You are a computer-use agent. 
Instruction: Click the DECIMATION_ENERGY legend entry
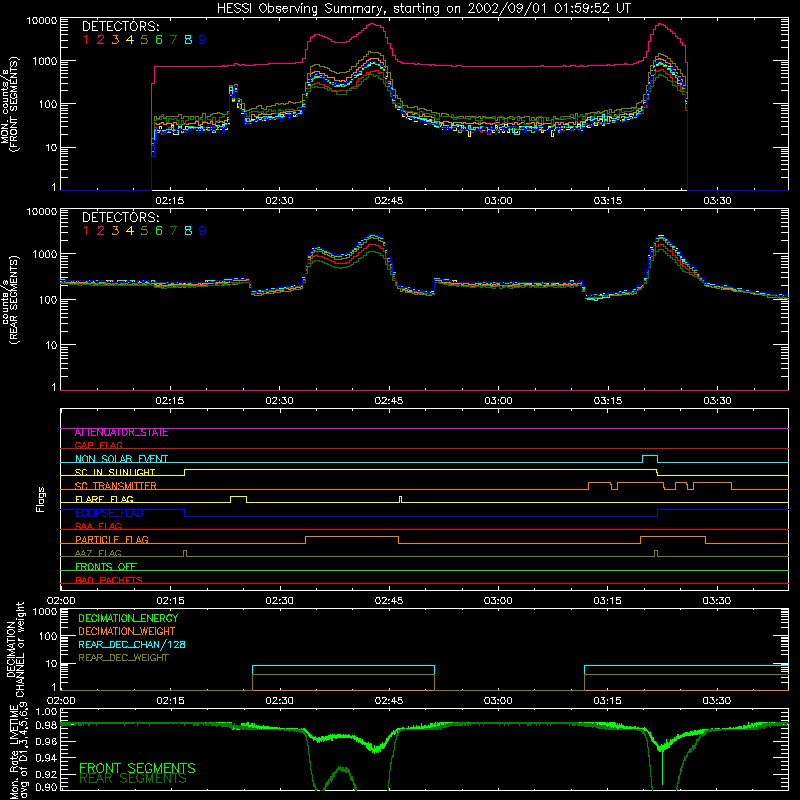coord(128,618)
